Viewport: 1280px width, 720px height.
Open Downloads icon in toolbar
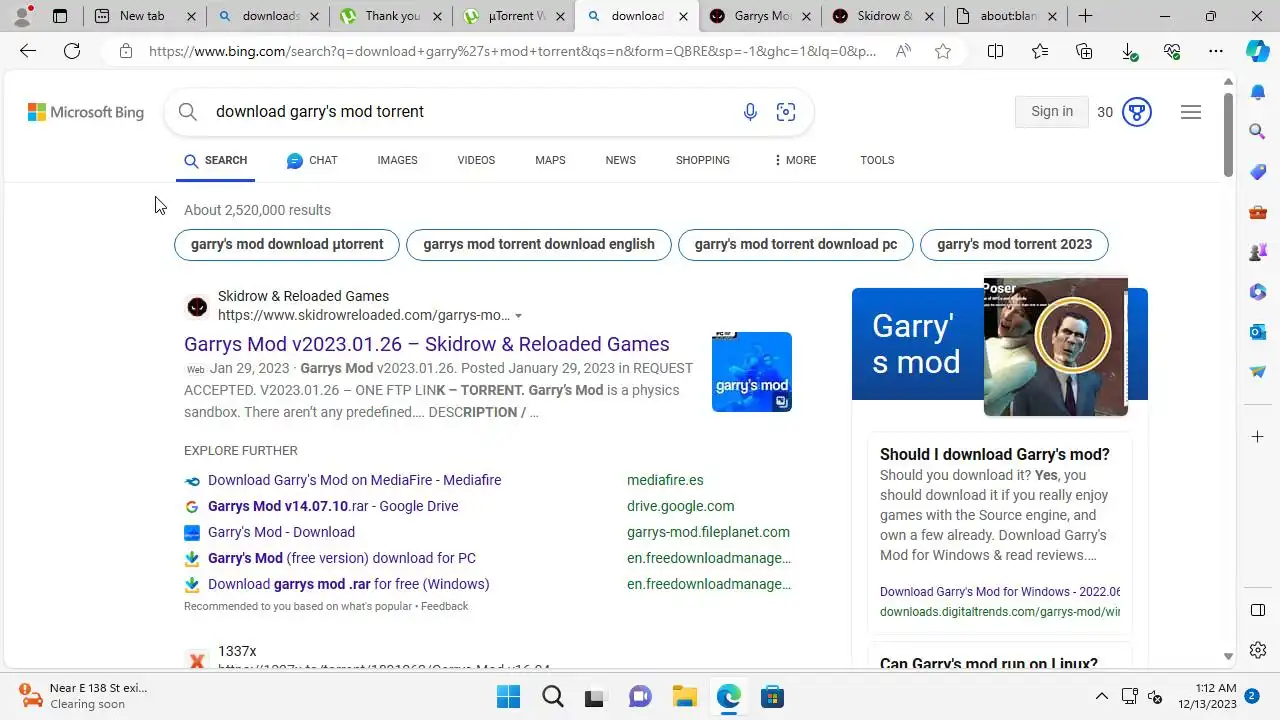tap(1128, 51)
